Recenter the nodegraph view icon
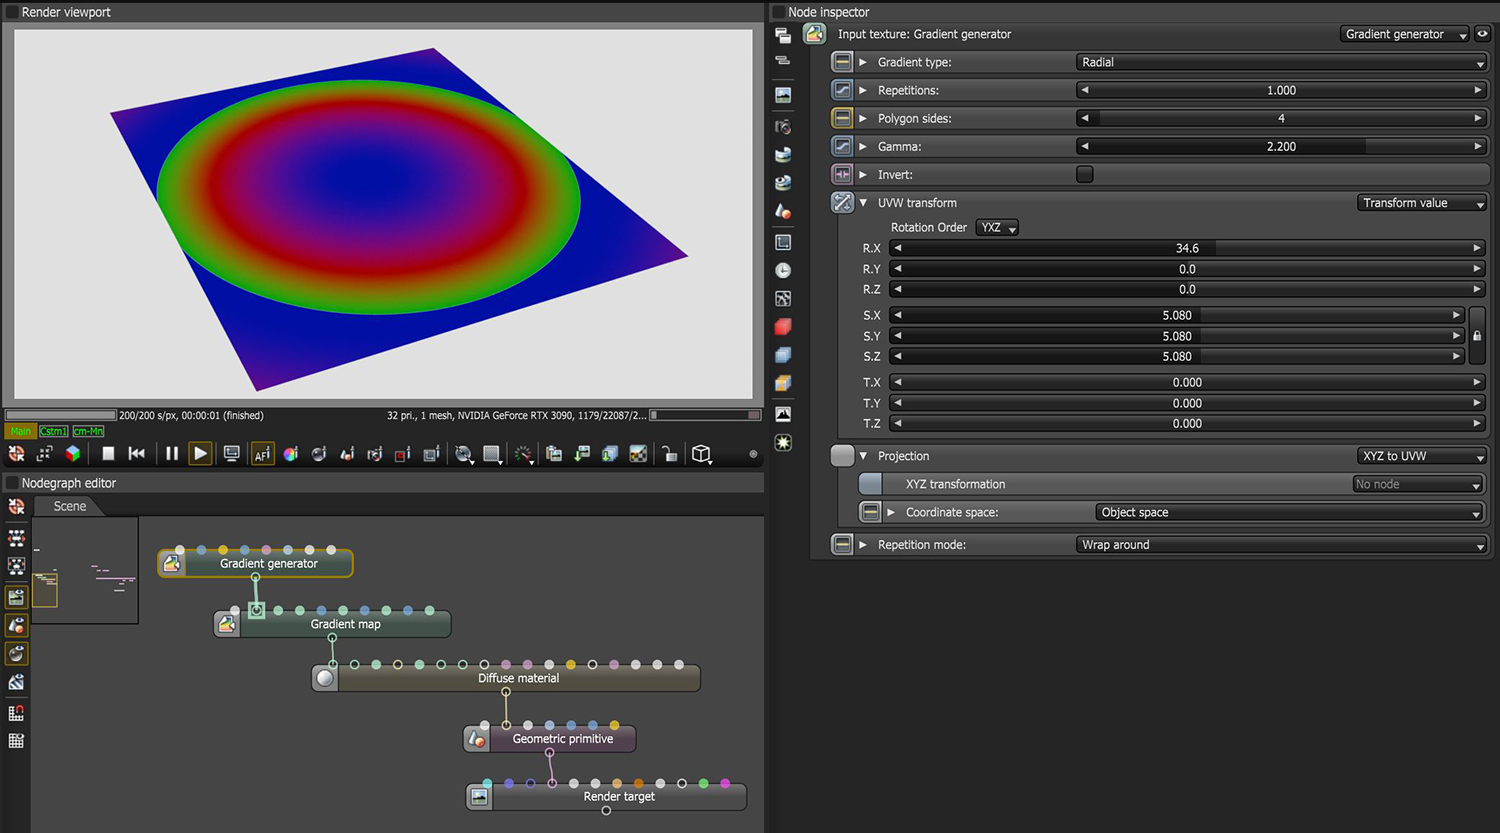Image resolution: width=1500 pixels, height=833 pixels. coord(17,506)
